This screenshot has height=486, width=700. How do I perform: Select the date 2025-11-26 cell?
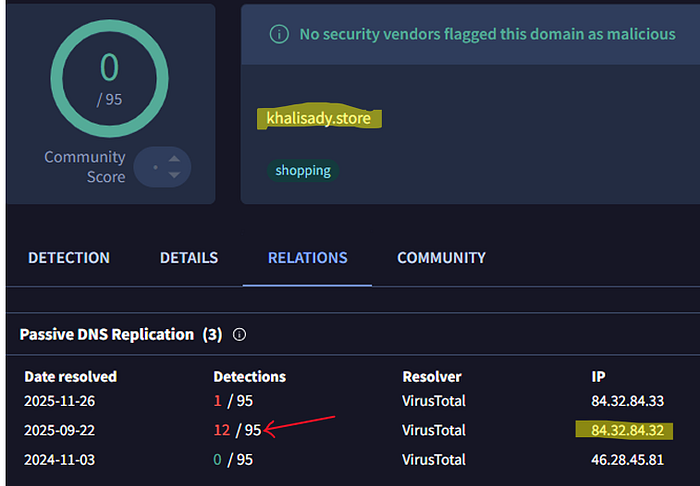(59, 401)
